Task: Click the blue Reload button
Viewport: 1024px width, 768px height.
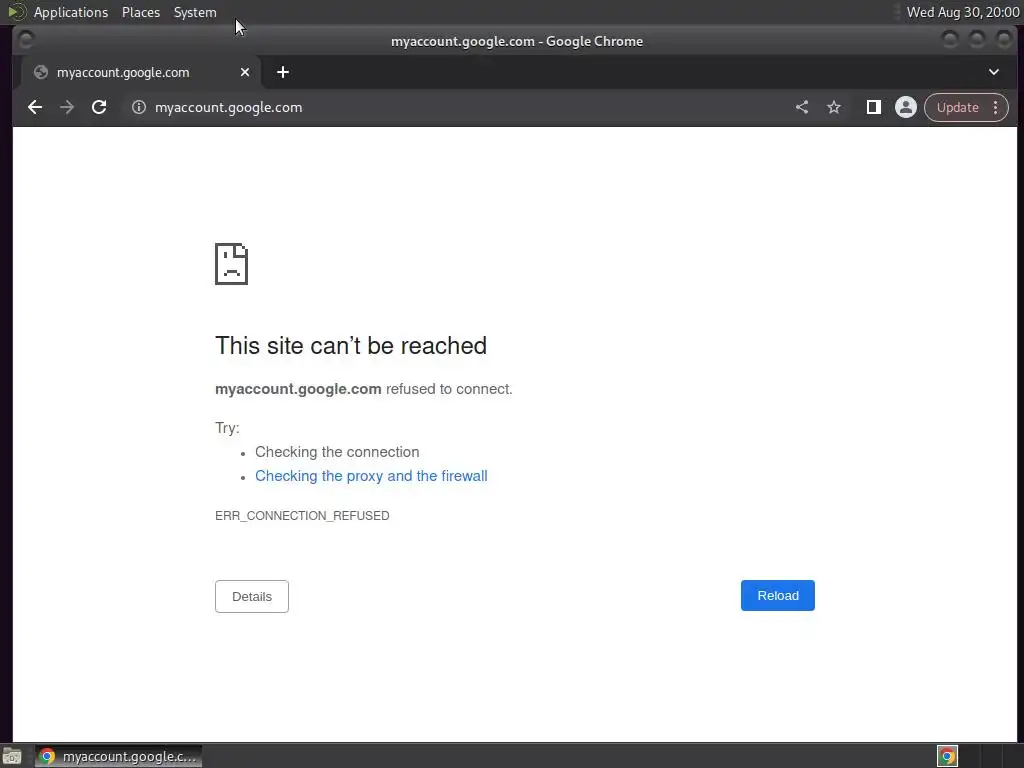Action: (777, 596)
